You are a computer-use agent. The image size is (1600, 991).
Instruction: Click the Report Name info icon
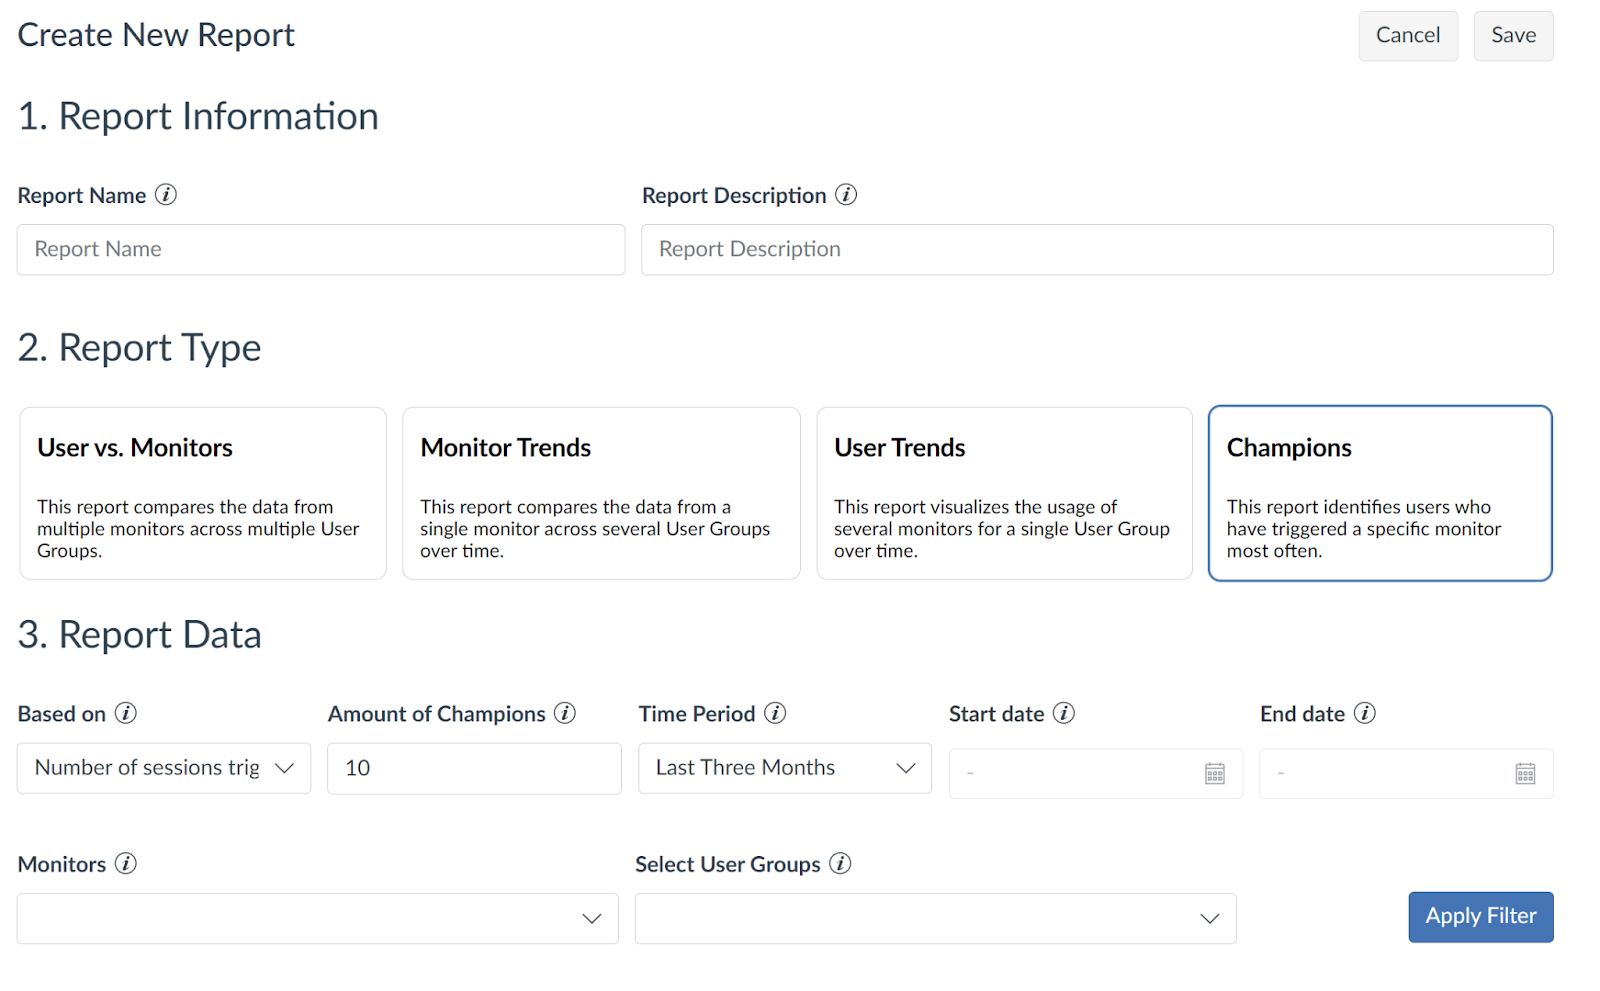166,195
